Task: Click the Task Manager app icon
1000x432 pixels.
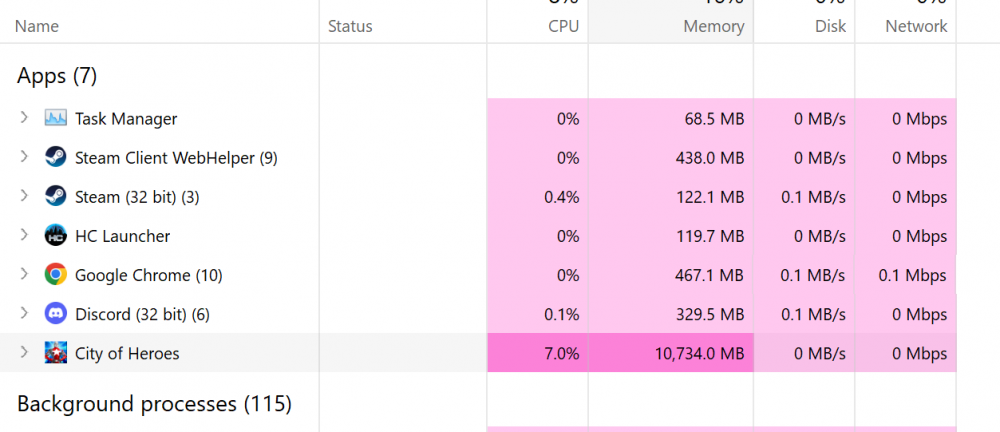Action: coord(56,119)
